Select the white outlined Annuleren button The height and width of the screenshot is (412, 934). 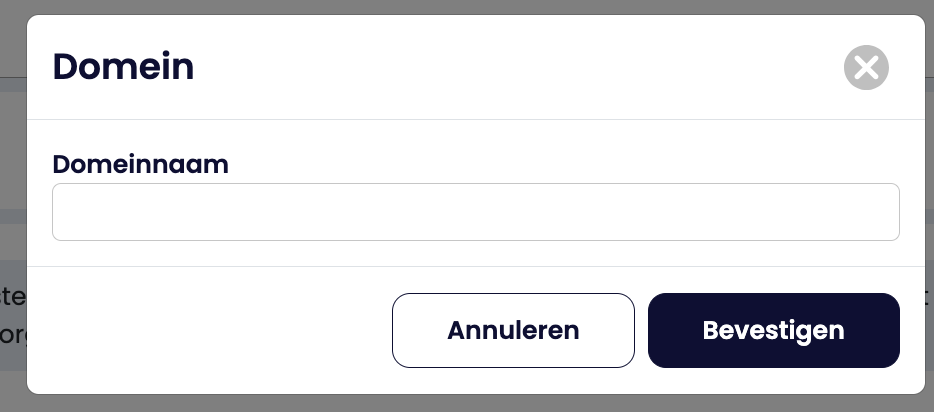click(x=513, y=330)
